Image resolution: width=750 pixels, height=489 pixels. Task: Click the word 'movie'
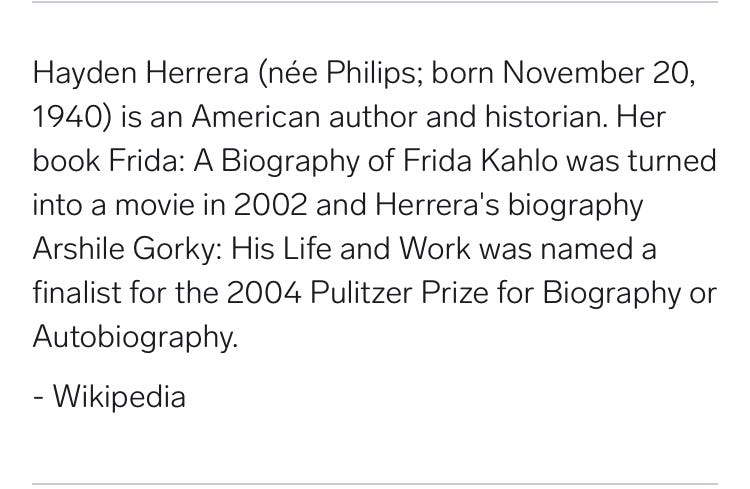tap(155, 205)
